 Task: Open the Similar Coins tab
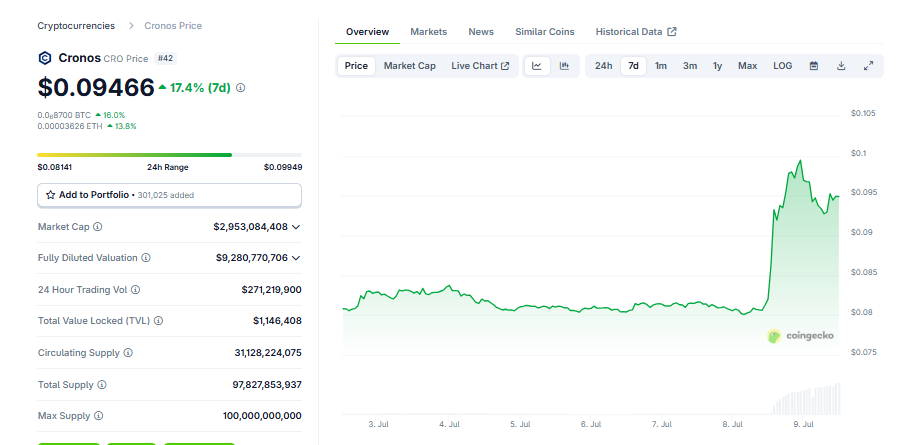(545, 32)
